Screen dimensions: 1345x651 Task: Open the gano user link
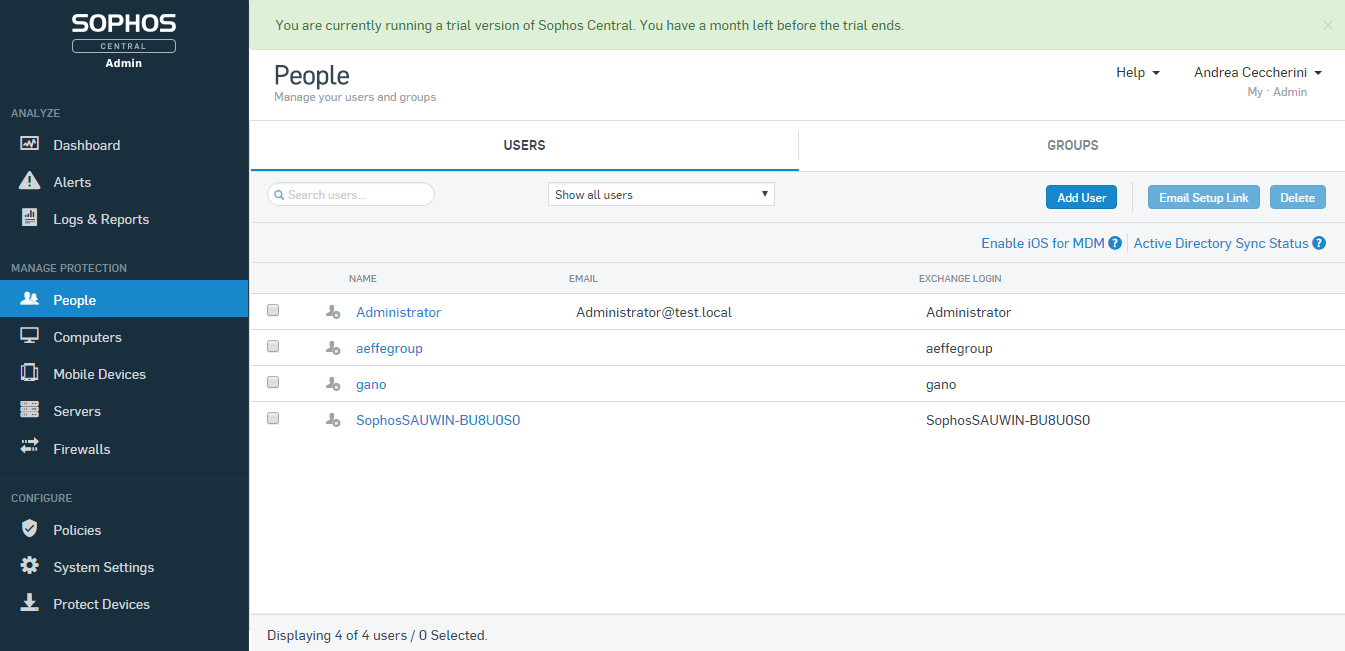tap(371, 384)
